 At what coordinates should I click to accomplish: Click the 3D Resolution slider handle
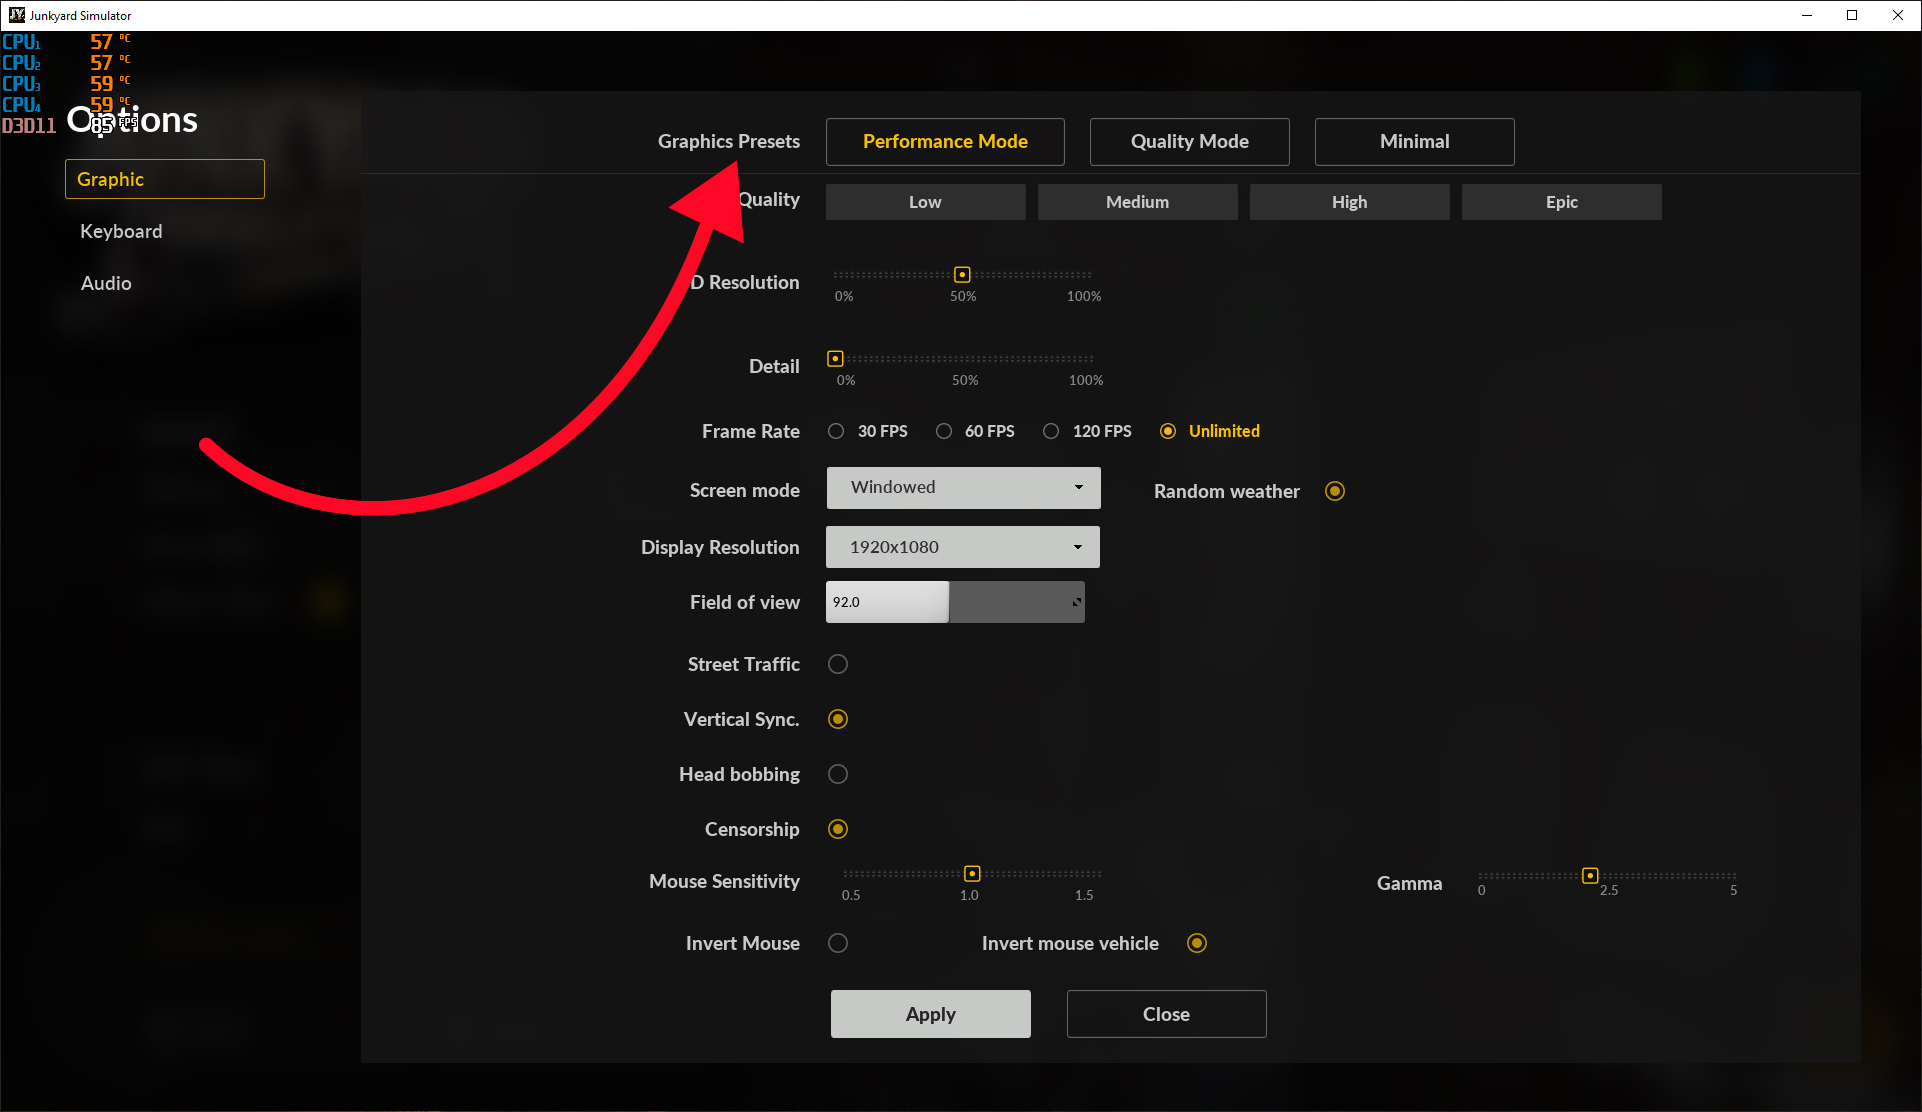tap(962, 275)
